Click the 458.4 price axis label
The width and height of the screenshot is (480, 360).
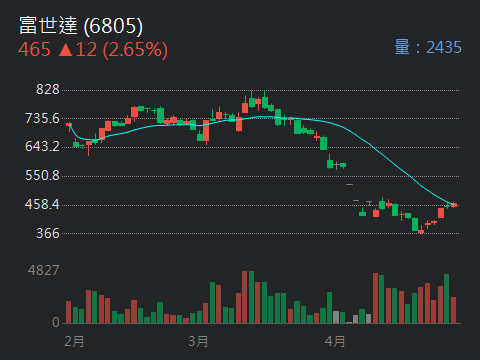[42, 204]
